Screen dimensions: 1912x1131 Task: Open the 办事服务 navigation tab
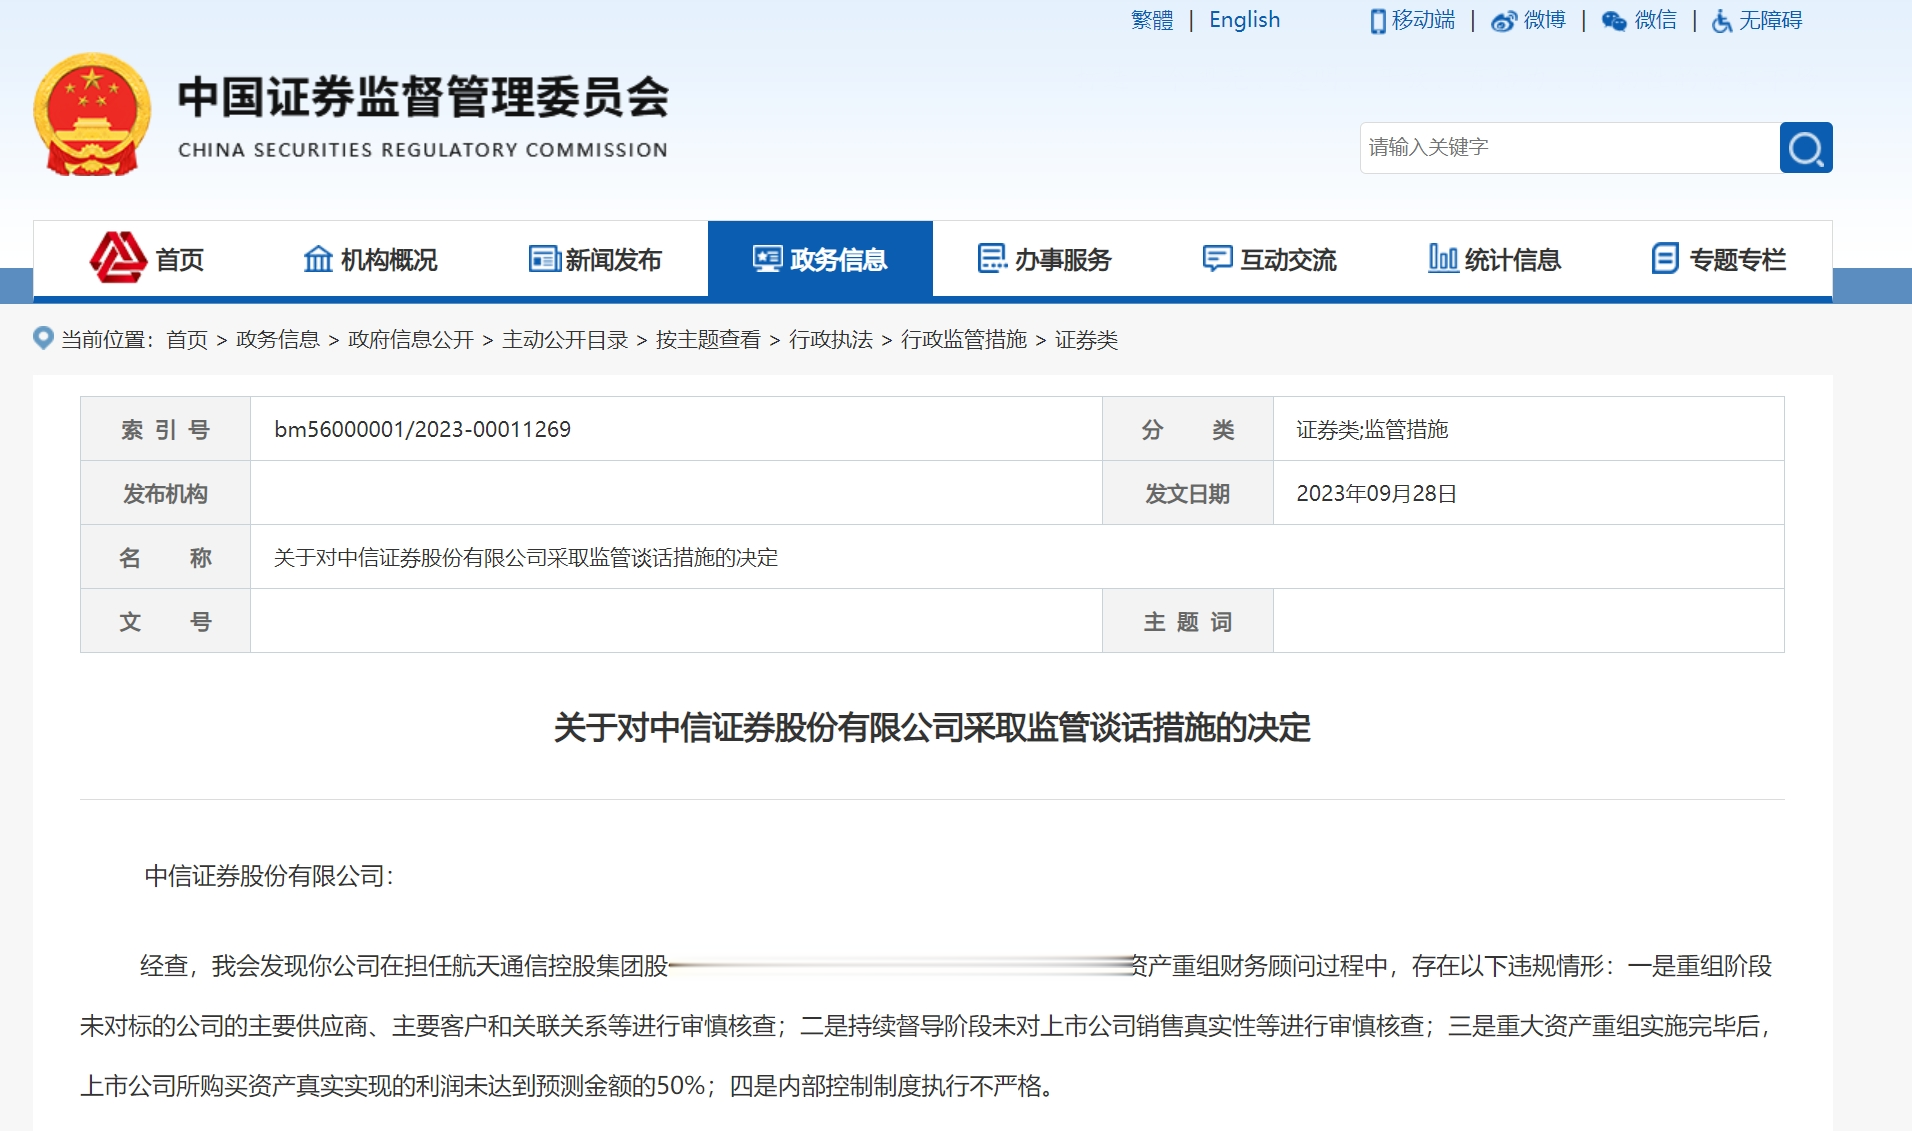1045,259
